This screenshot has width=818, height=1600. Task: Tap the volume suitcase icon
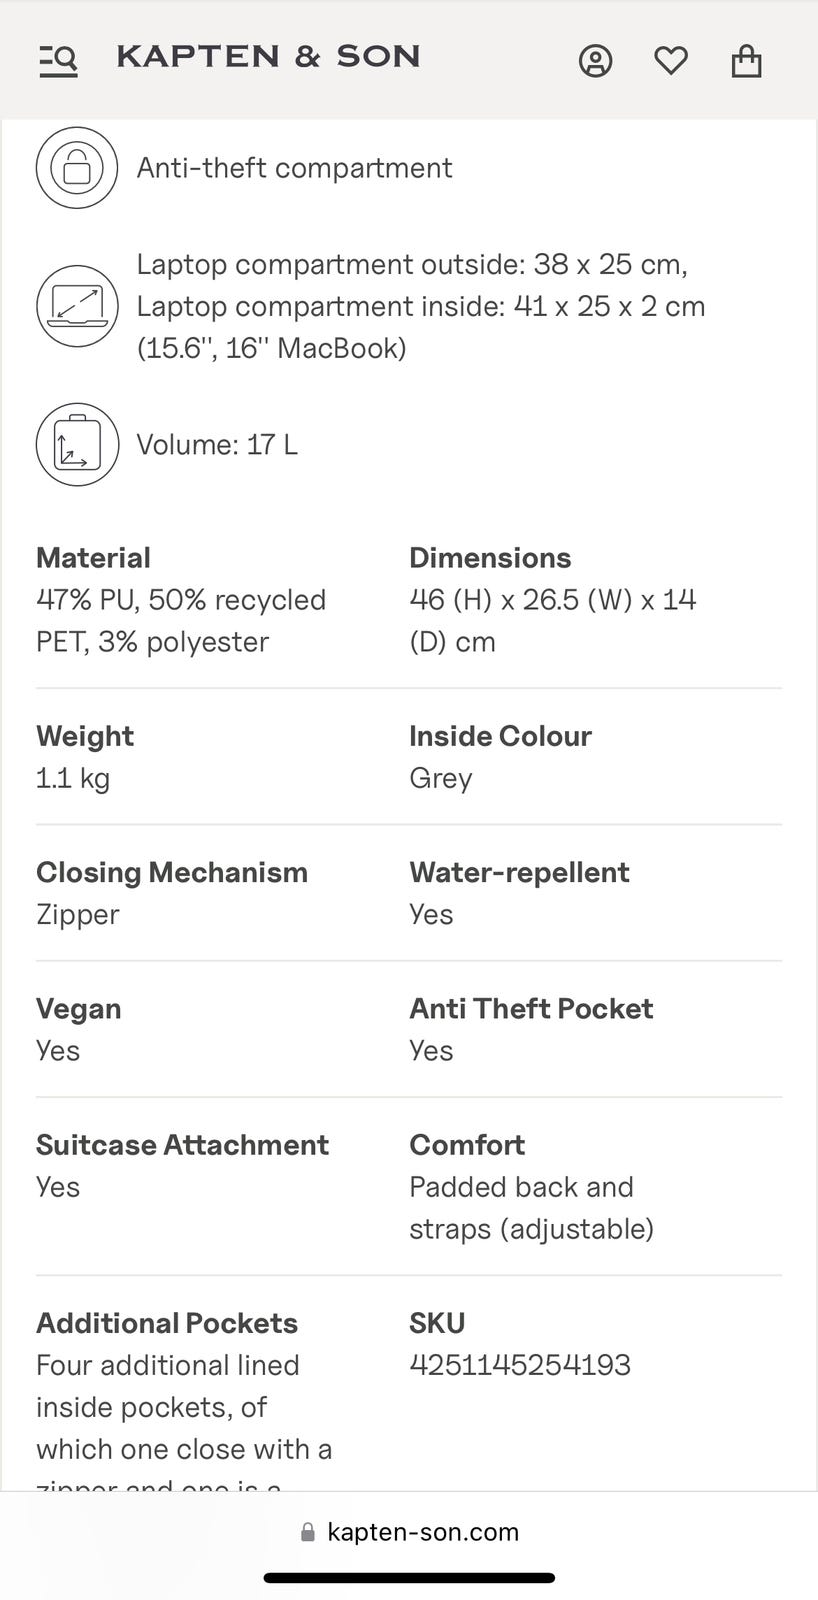(77, 444)
